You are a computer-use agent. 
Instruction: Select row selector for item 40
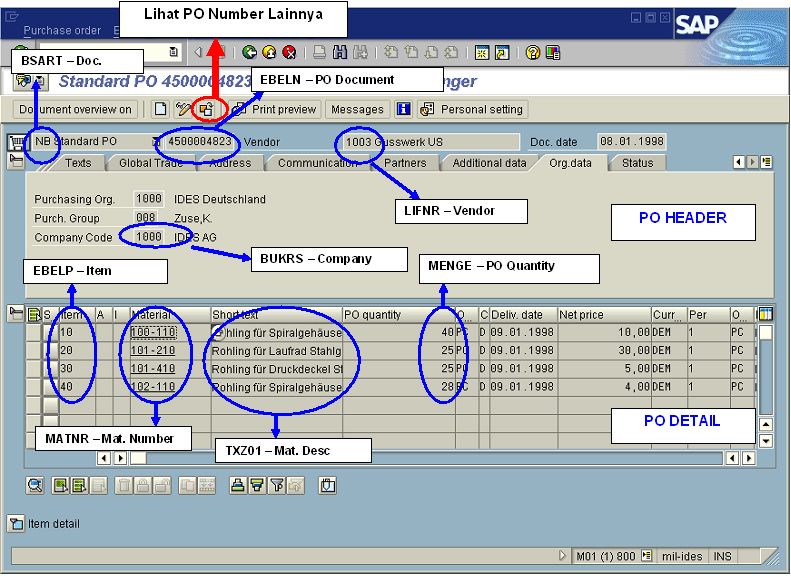33,387
